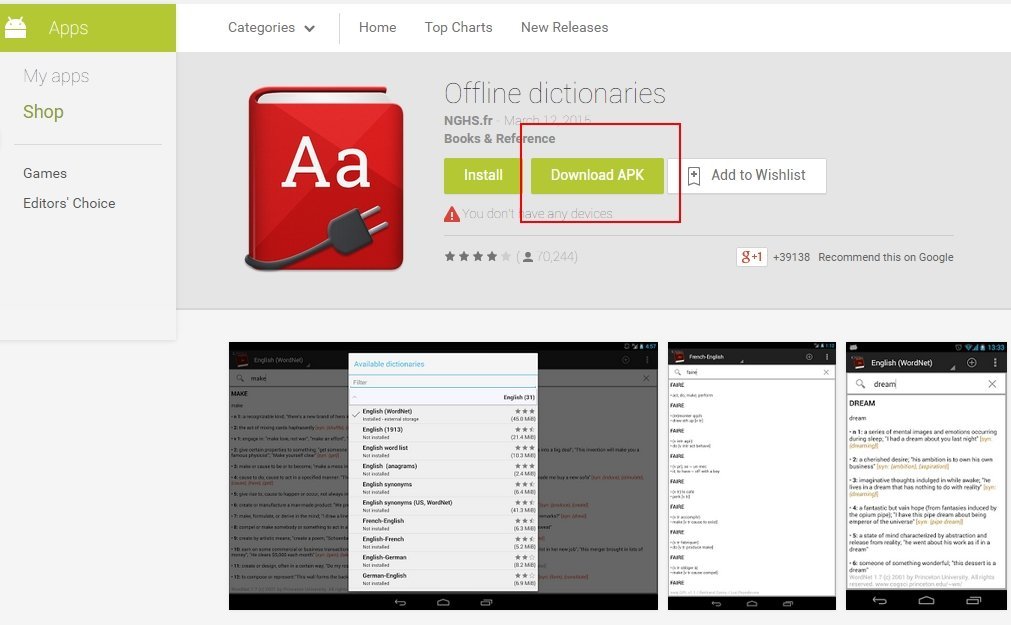This screenshot has width=1011, height=625.
Task: Go to the Home tab
Action: [378, 27]
